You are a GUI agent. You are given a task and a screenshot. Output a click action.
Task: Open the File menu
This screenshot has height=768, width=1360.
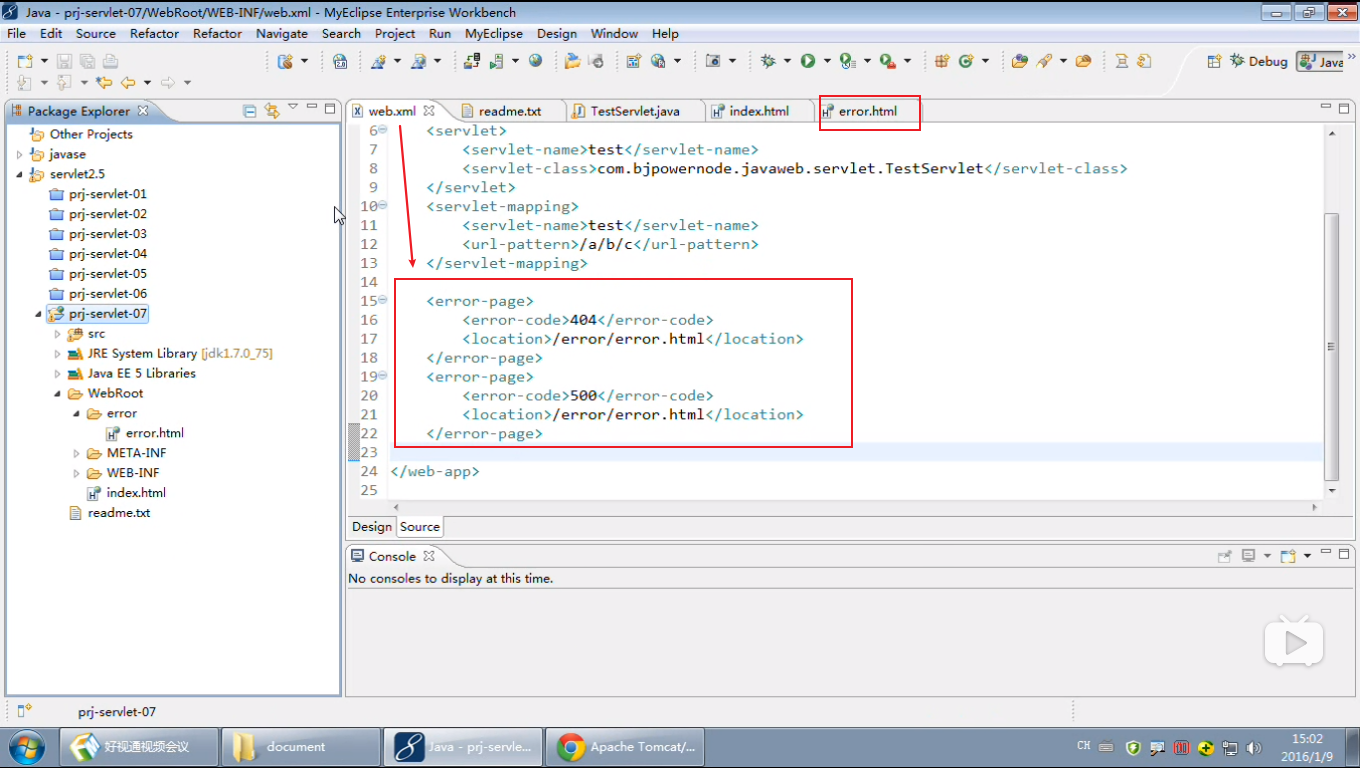click(16, 33)
